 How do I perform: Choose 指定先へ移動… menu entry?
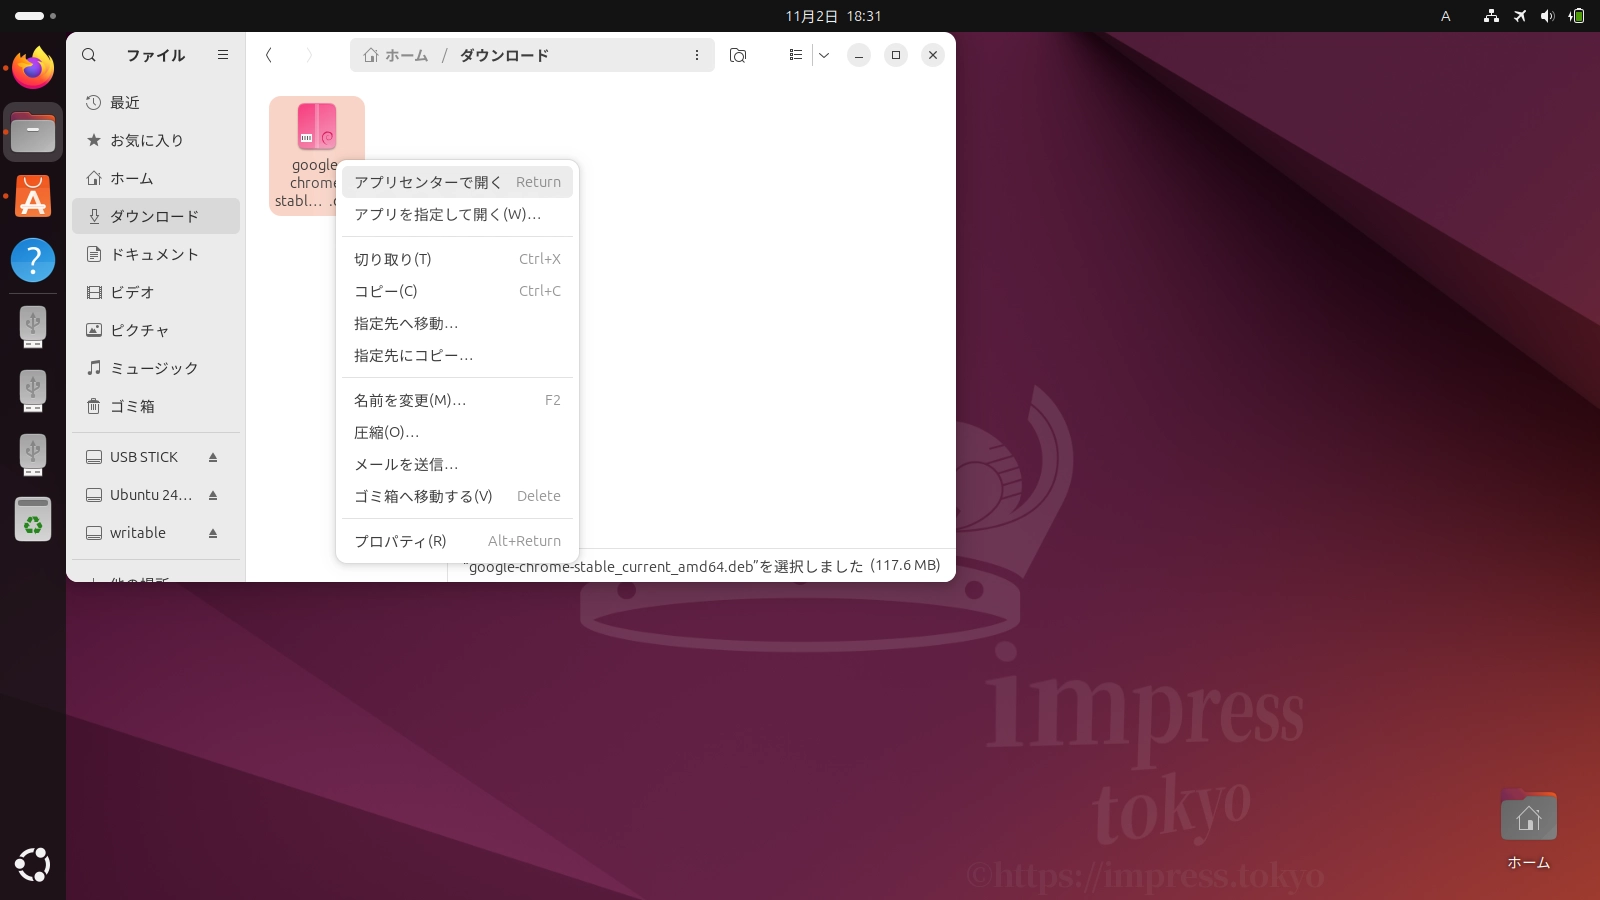(457, 323)
